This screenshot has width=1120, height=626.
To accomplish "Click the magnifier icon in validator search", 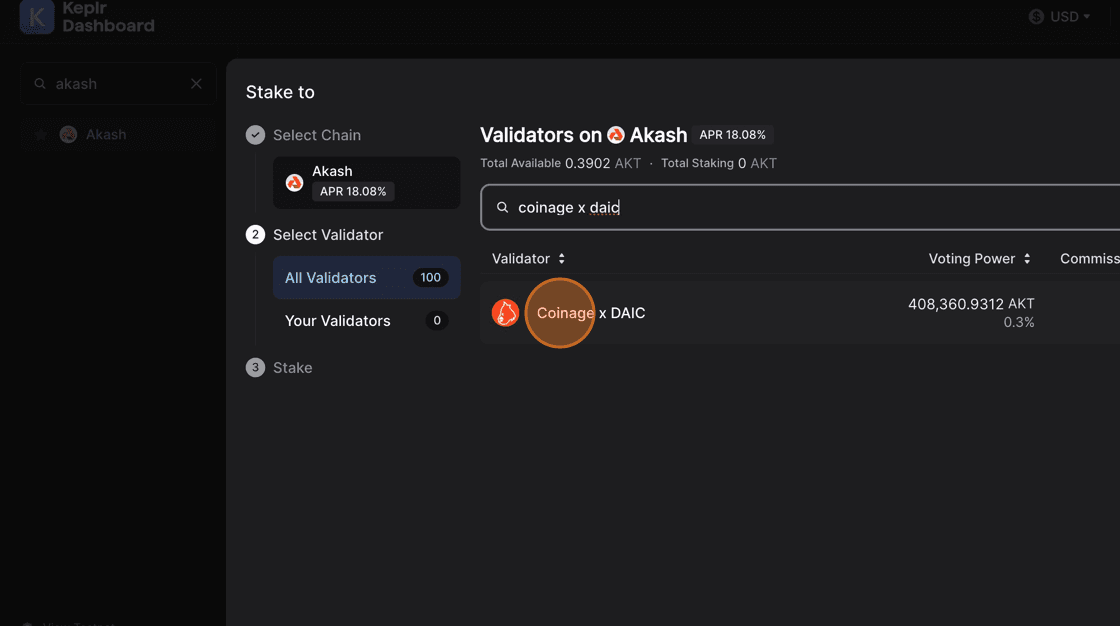I will pyautogui.click(x=503, y=208).
